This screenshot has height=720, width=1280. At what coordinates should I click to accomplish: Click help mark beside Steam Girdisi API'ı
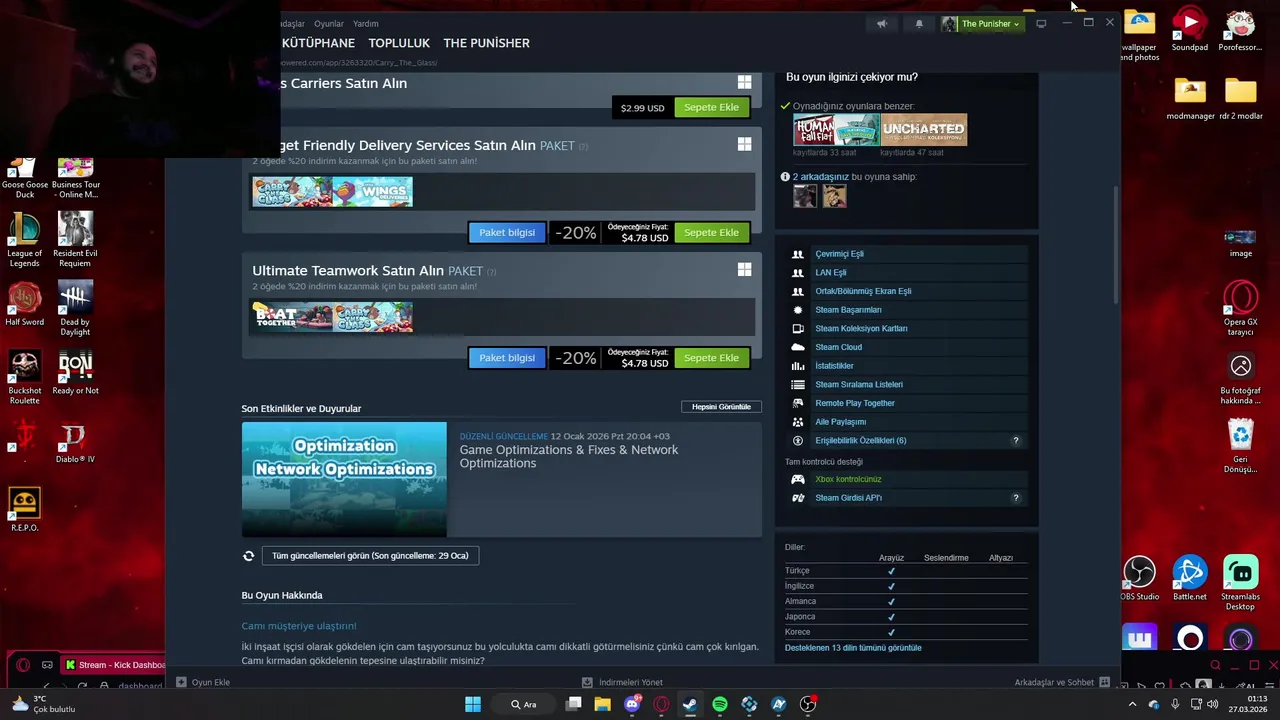point(1016,498)
